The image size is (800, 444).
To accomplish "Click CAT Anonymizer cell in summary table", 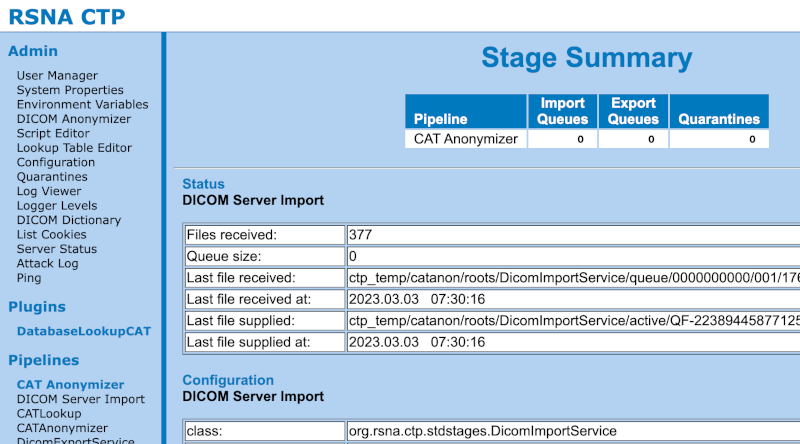I will click(466, 139).
